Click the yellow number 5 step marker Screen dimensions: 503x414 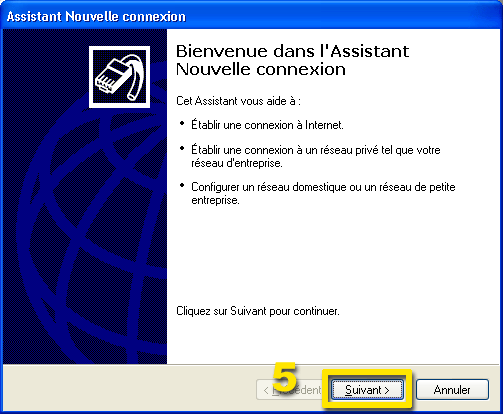coord(284,377)
